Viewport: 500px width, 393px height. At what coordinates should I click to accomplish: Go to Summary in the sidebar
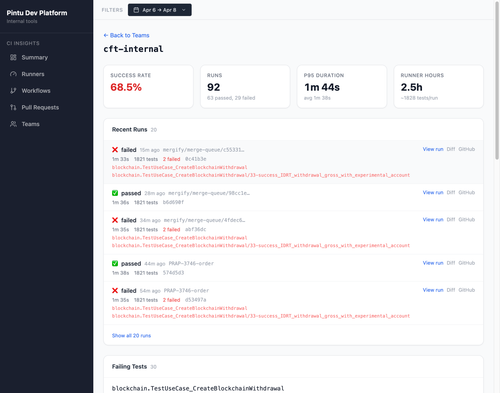[35, 58]
